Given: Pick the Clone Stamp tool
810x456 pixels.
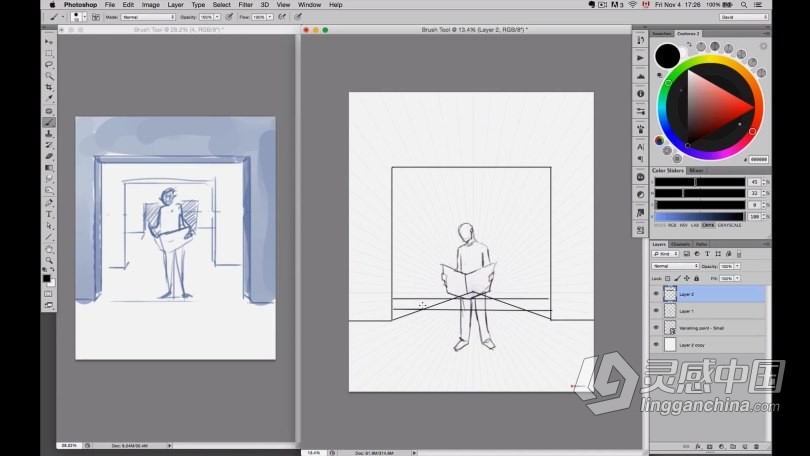Looking at the screenshot, I should coord(48,133).
